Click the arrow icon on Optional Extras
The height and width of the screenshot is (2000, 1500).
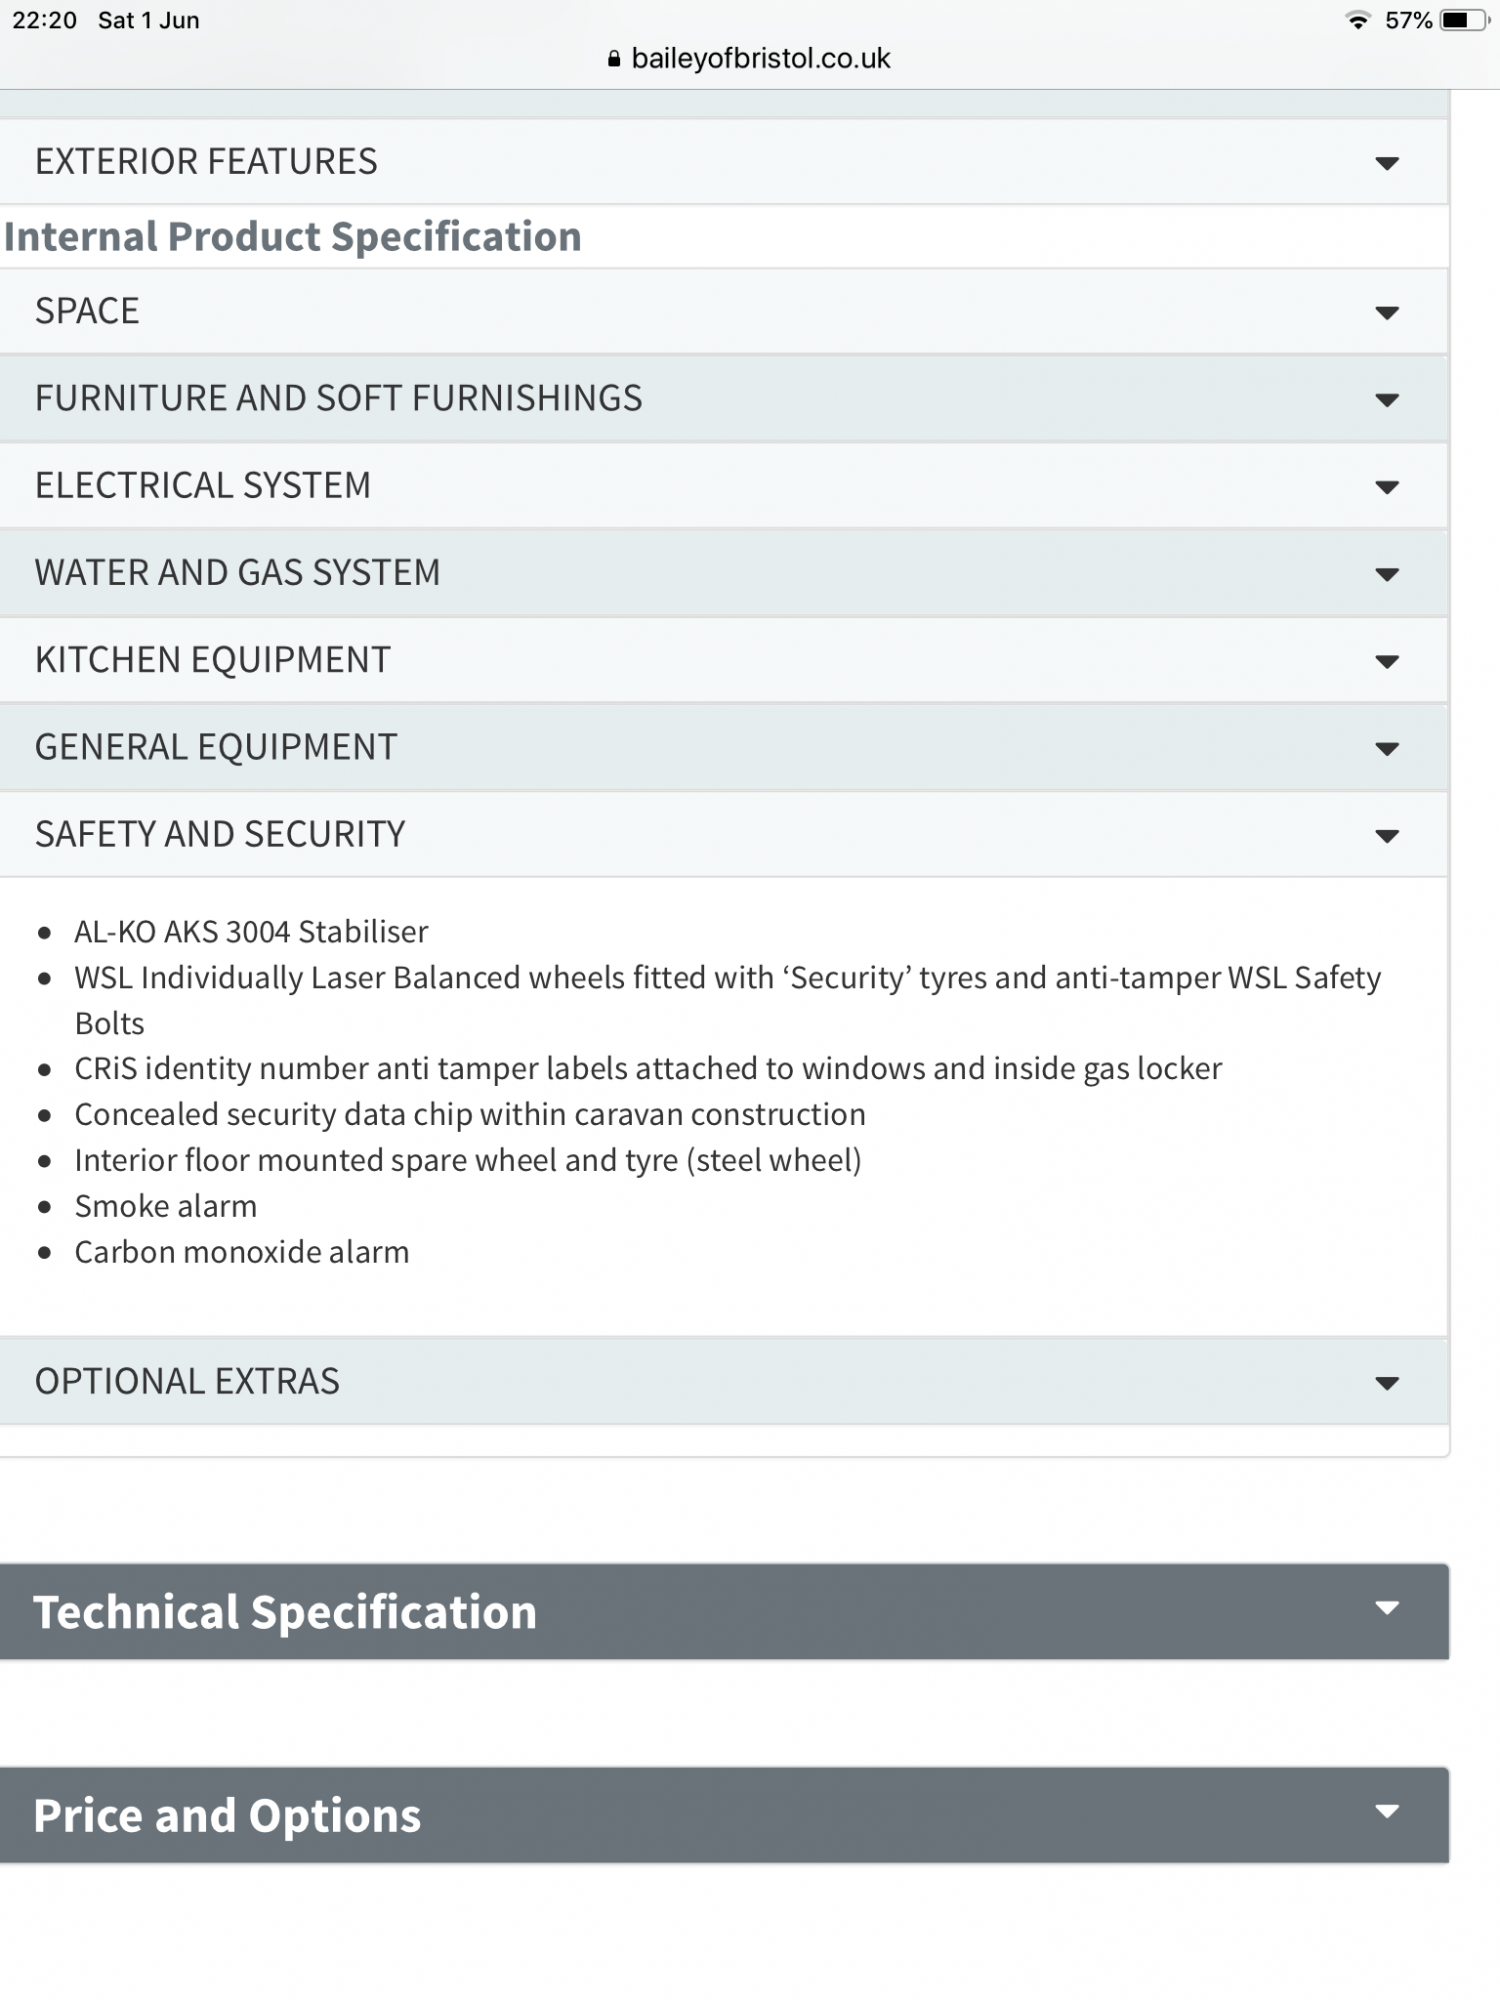pyautogui.click(x=1386, y=1383)
